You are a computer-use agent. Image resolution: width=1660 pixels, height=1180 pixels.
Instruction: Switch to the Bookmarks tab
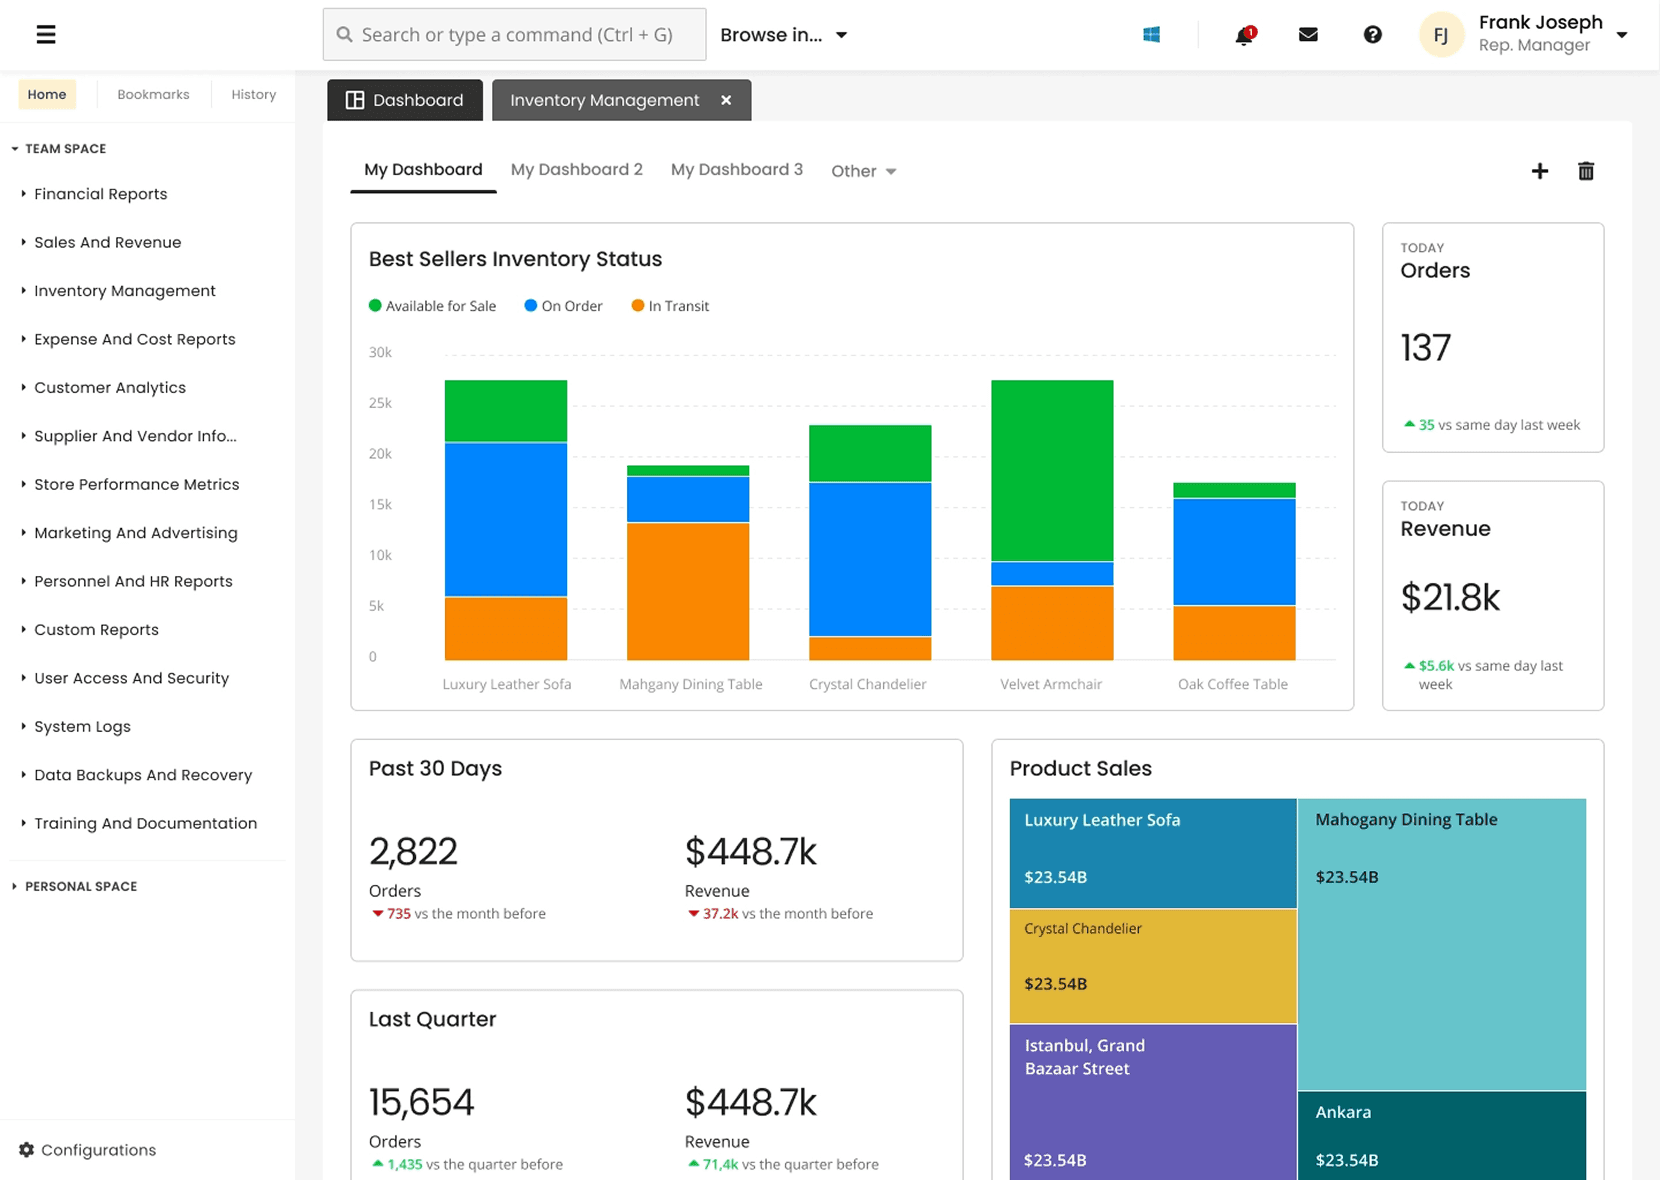point(153,95)
